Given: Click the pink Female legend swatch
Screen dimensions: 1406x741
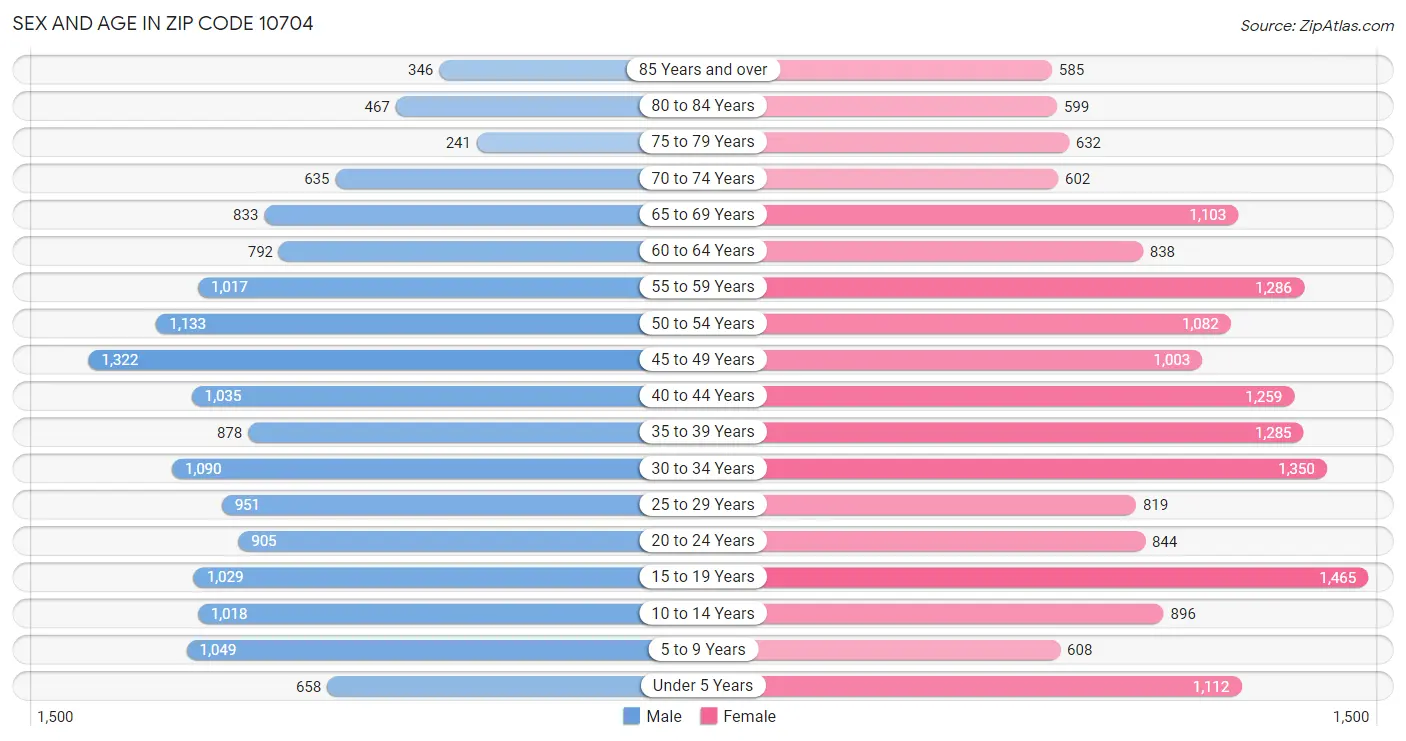Looking at the screenshot, I should [709, 716].
